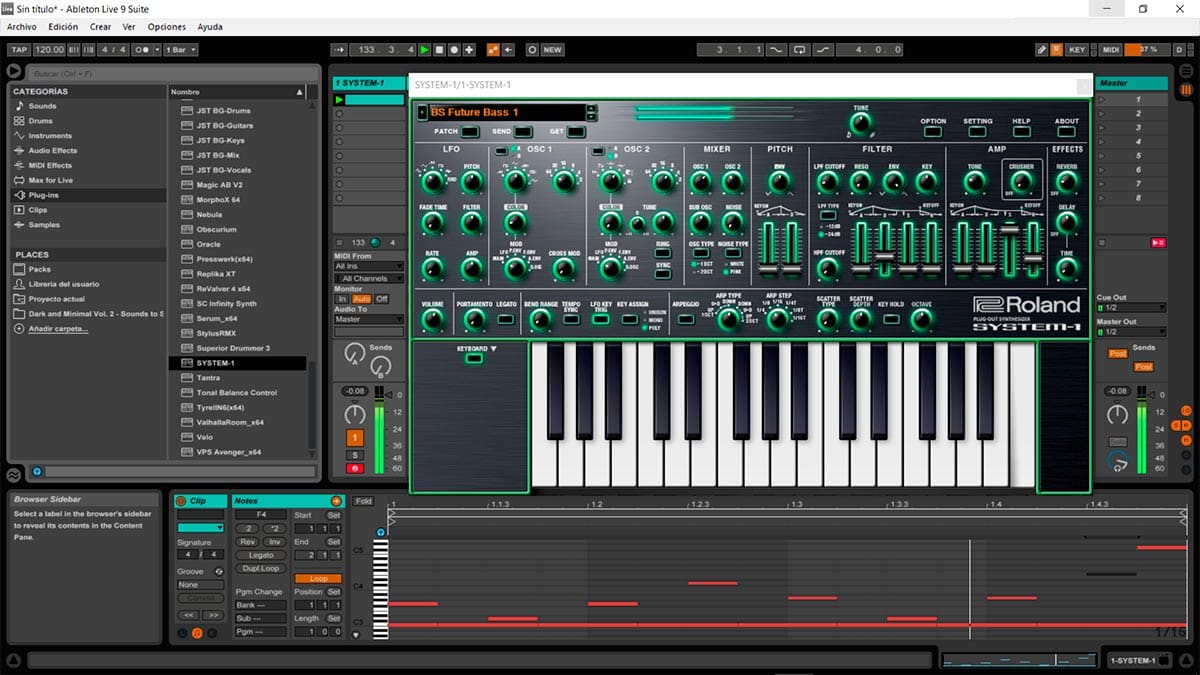Screen dimensions: 1200x675
Task: Open the Master Out 1/2 dropdown
Action: click(x=1131, y=332)
